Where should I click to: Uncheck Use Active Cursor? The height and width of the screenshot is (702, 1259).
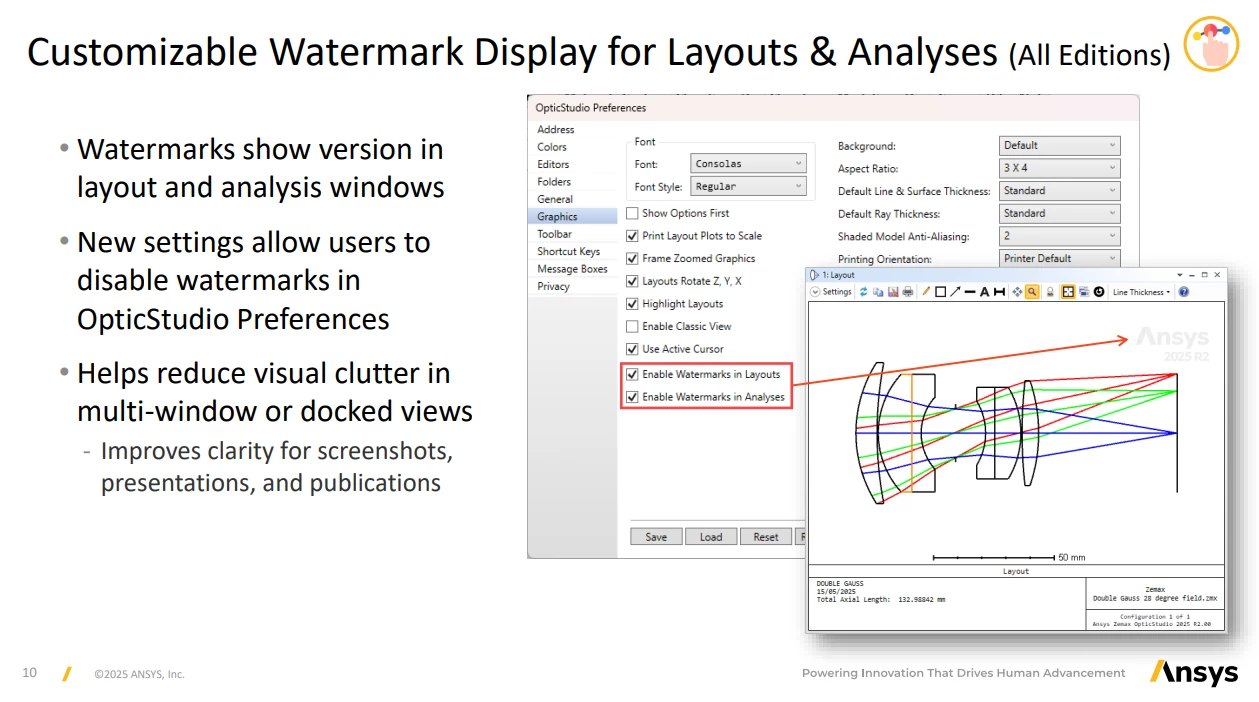(632, 349)
